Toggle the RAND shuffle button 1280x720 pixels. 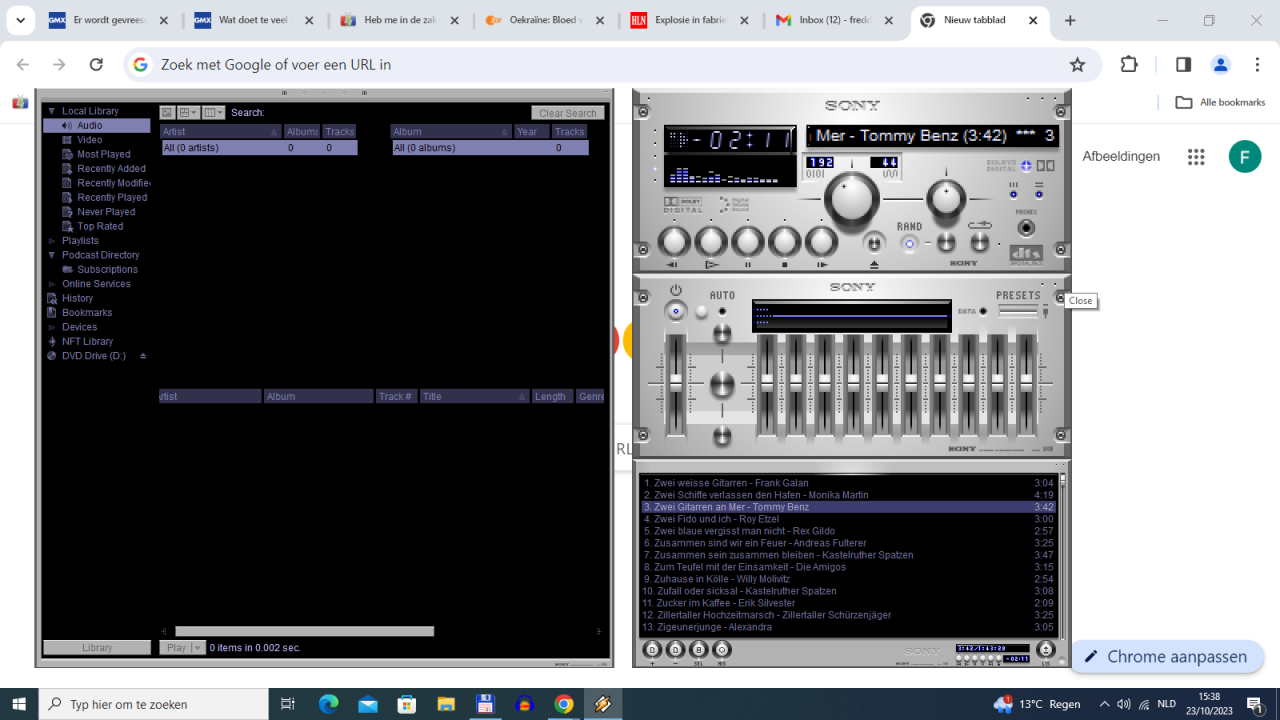click(x=909, y=243)
